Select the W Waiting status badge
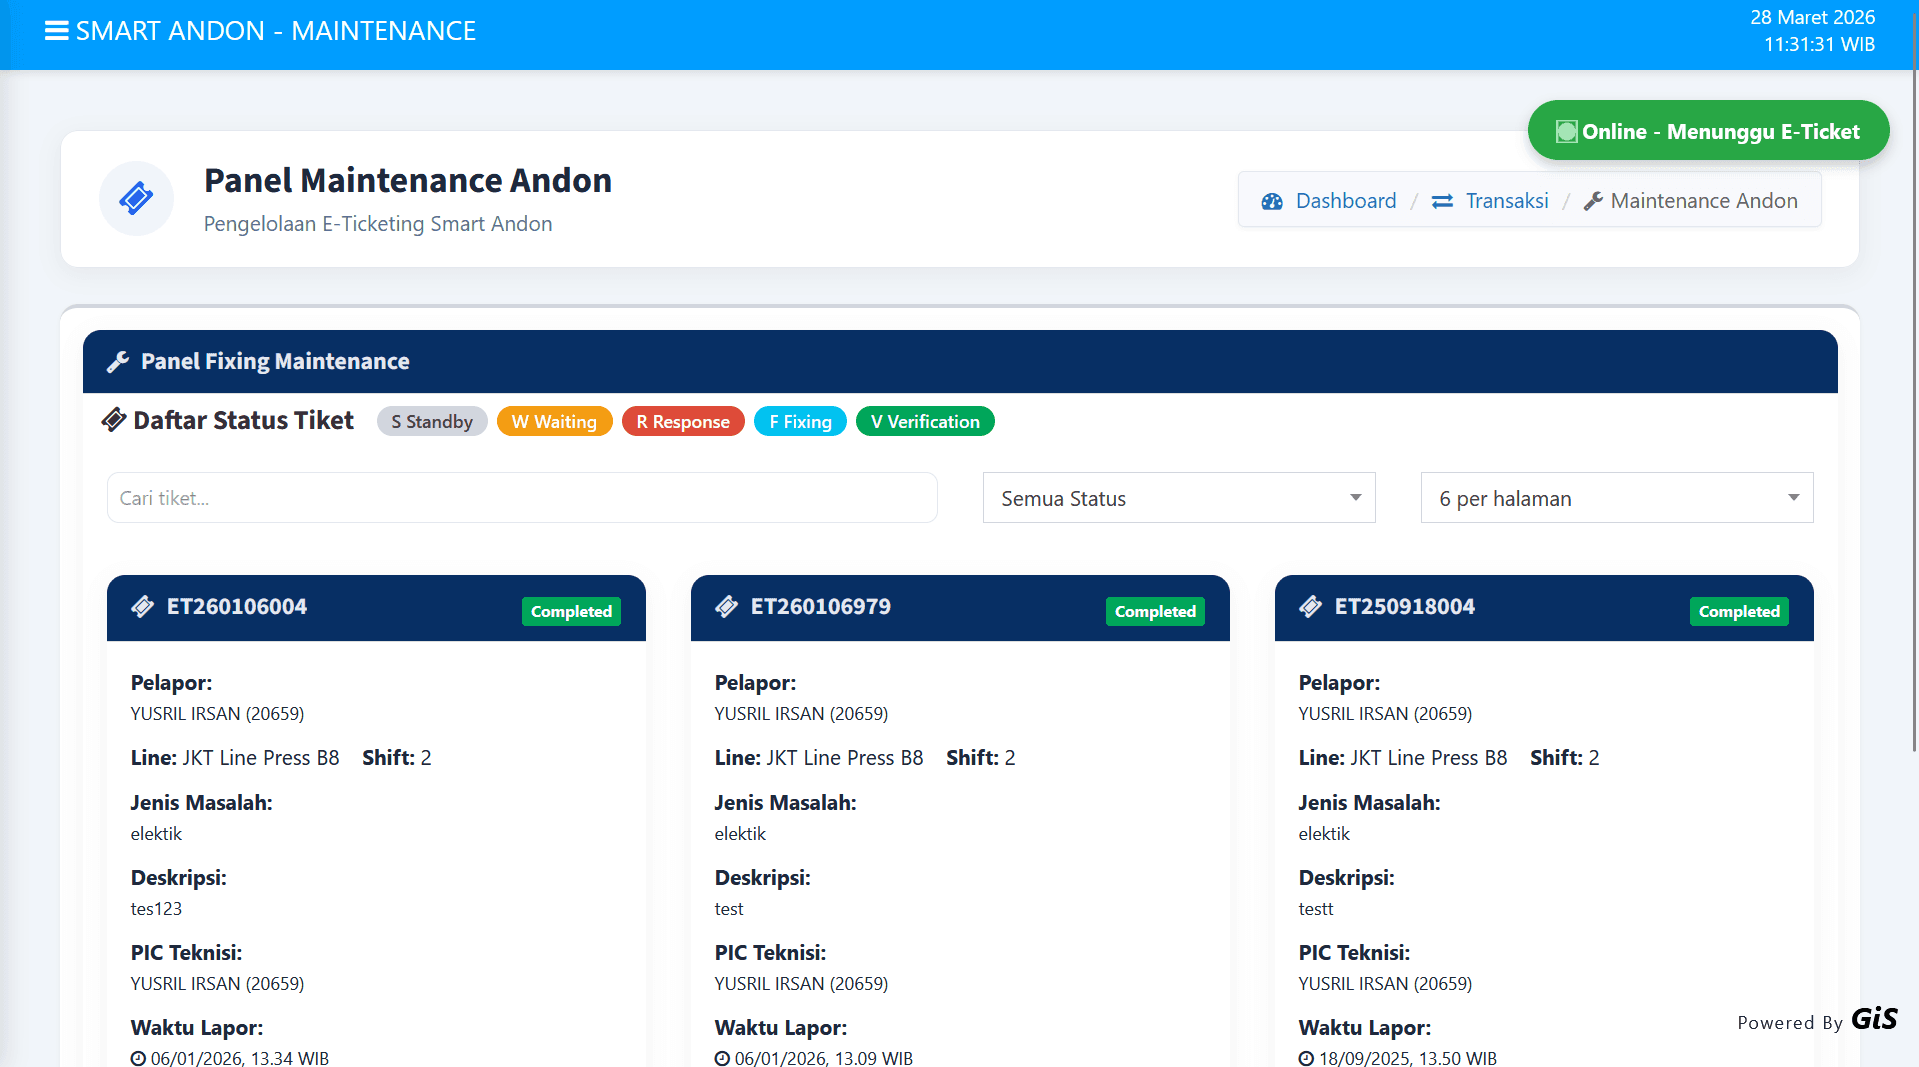This screenshot has width=1919, height=1067. 554,421
